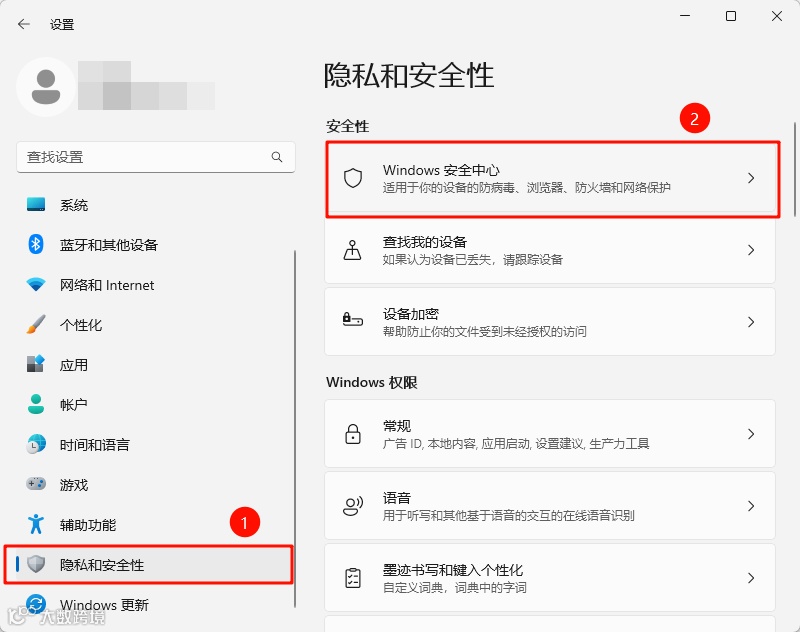Click the 个性化 paintbrush icon
The height and width of the screenshot is (632, 800).
point(36,324)
